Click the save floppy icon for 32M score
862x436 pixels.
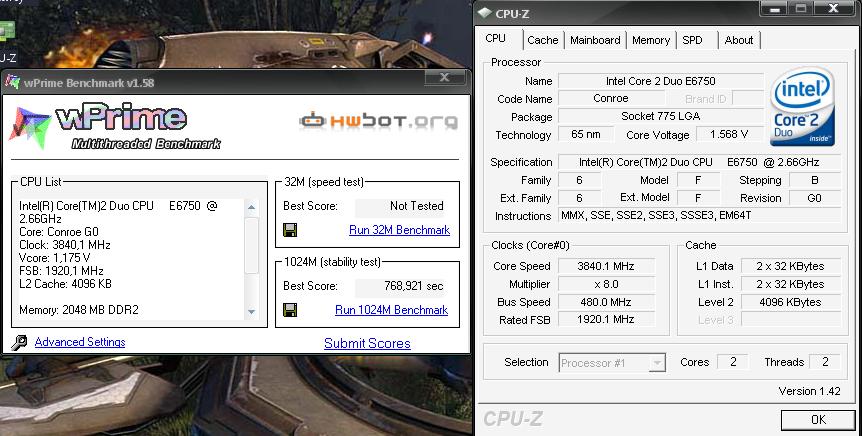pos(290,230)
